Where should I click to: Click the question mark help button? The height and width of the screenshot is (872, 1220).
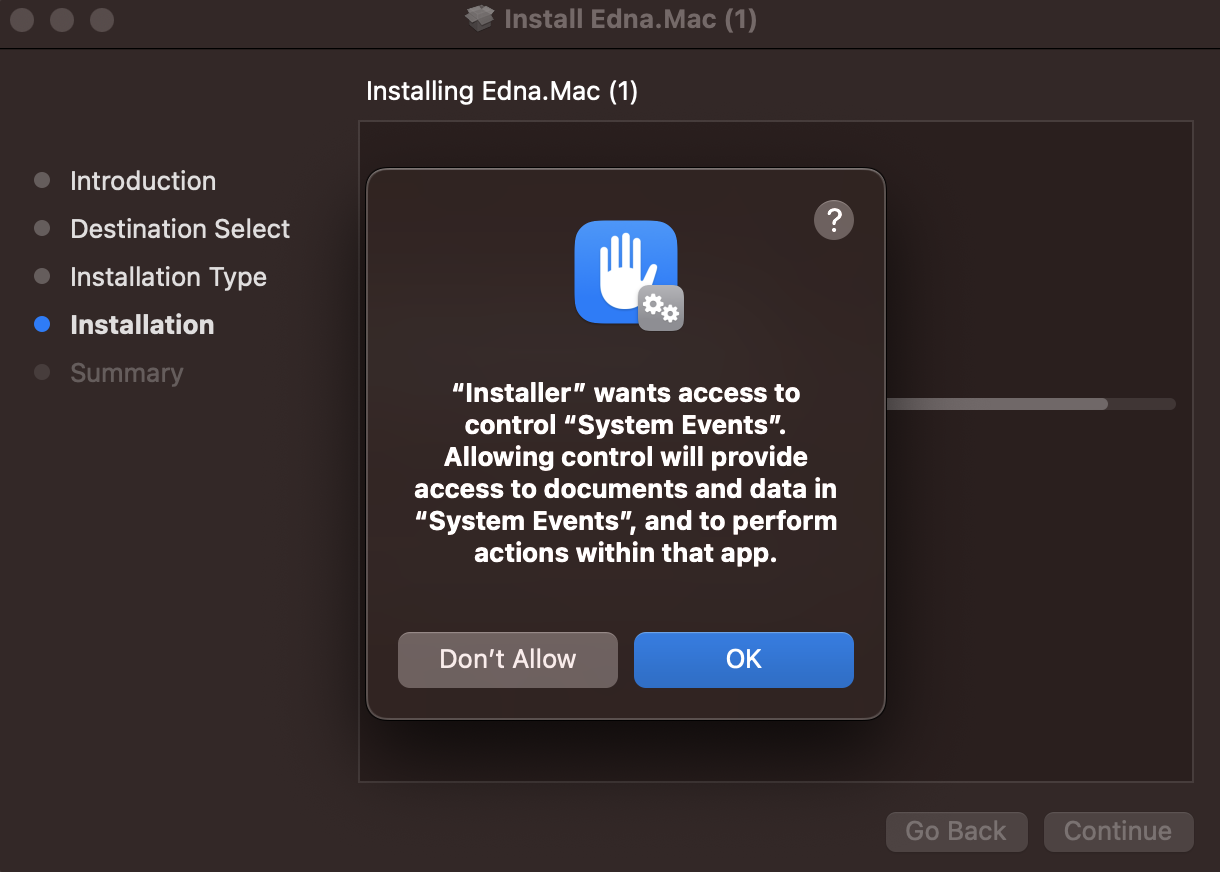click(834, 219)
